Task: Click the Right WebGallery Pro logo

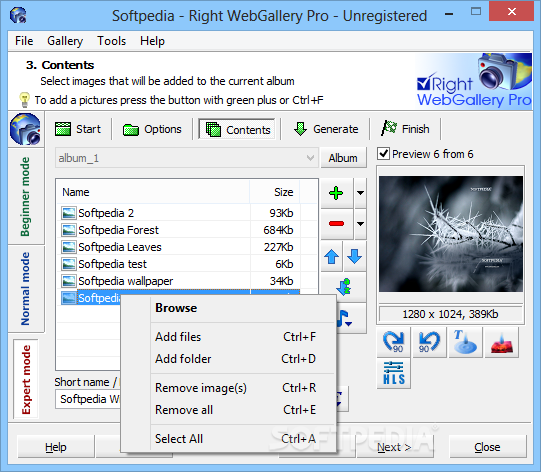Action: pos(474,81)
